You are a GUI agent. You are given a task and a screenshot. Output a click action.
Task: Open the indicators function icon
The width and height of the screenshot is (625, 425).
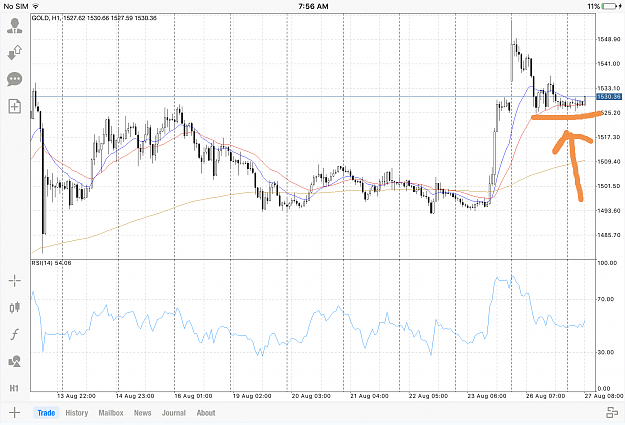click(x=15, y=334)
